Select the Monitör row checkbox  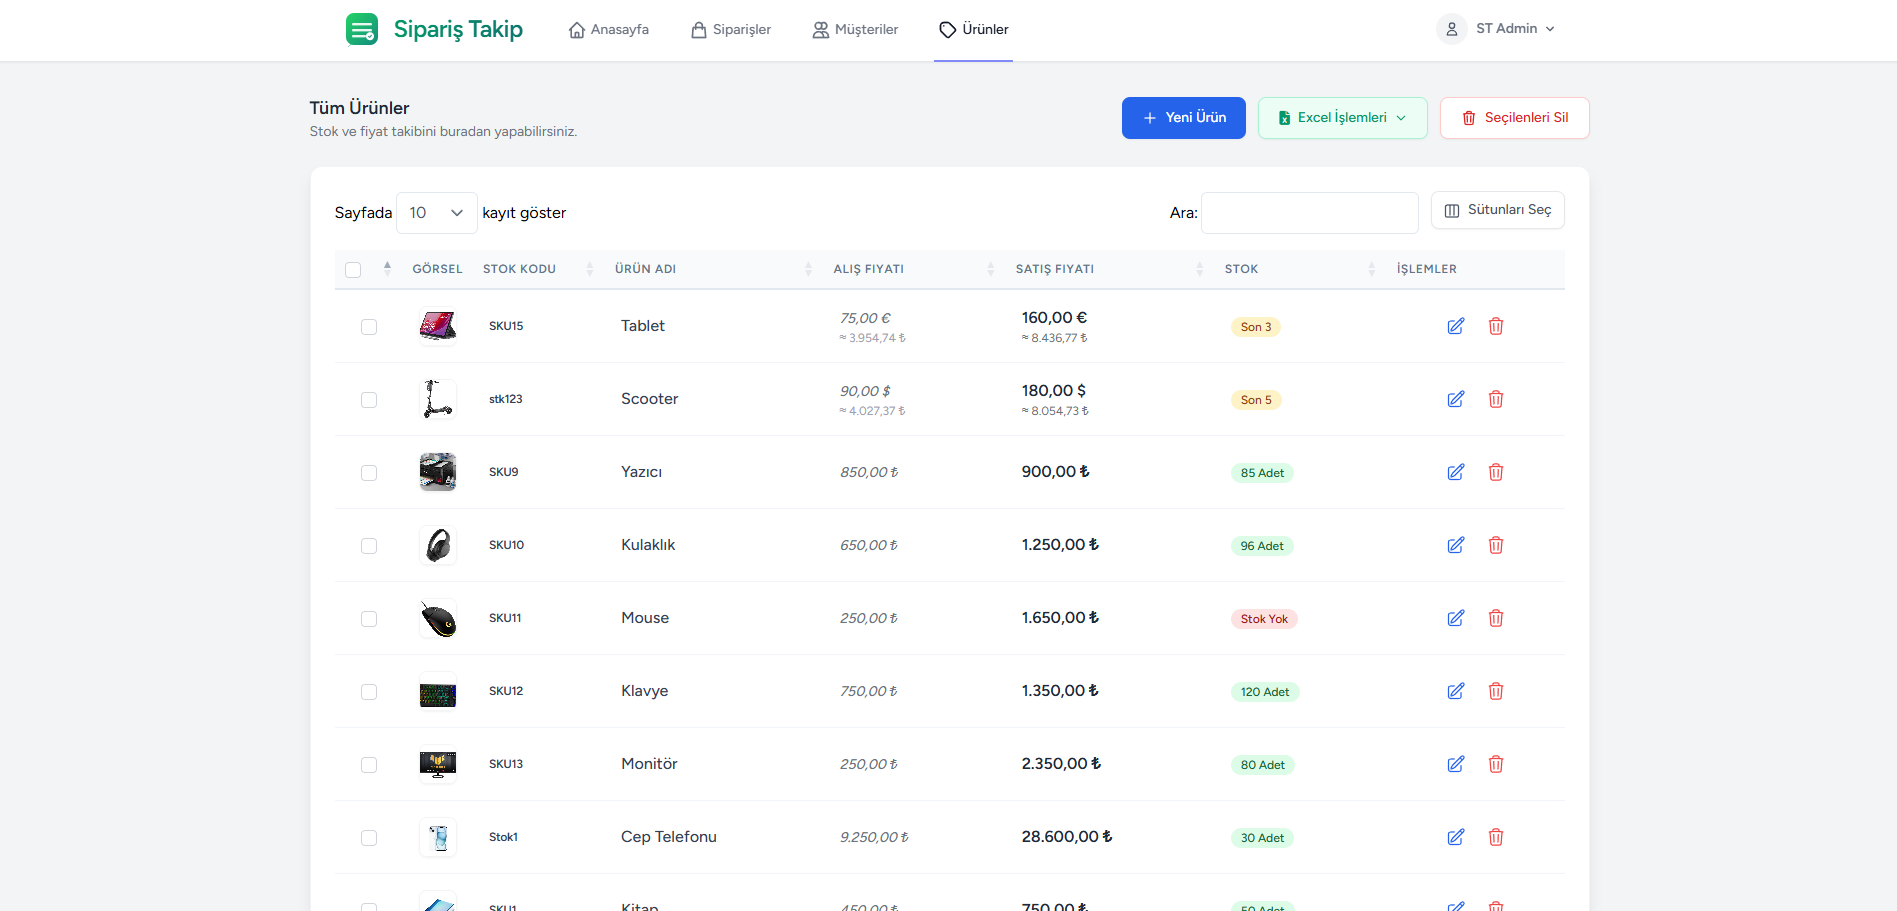369,765
